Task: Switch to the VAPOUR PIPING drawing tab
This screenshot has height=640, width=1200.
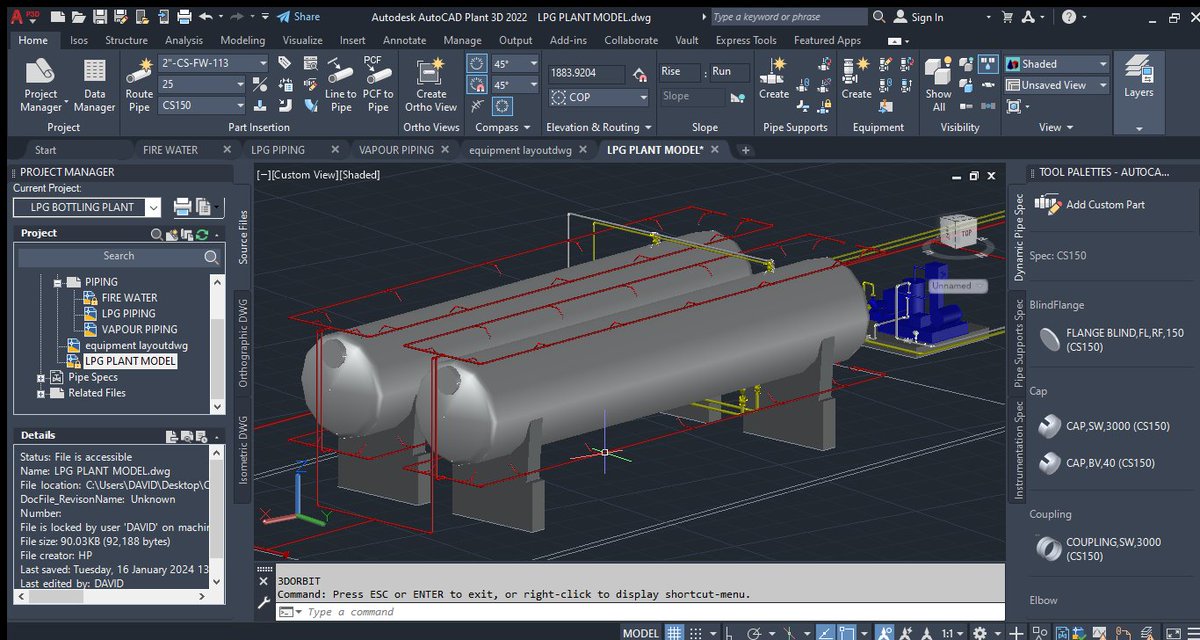Action: coord(396,150)
